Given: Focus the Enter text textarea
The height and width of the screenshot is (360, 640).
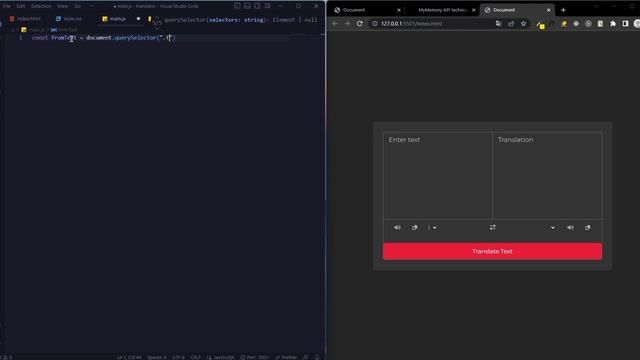Looking at the screenshot, I should tap(438, 176).
